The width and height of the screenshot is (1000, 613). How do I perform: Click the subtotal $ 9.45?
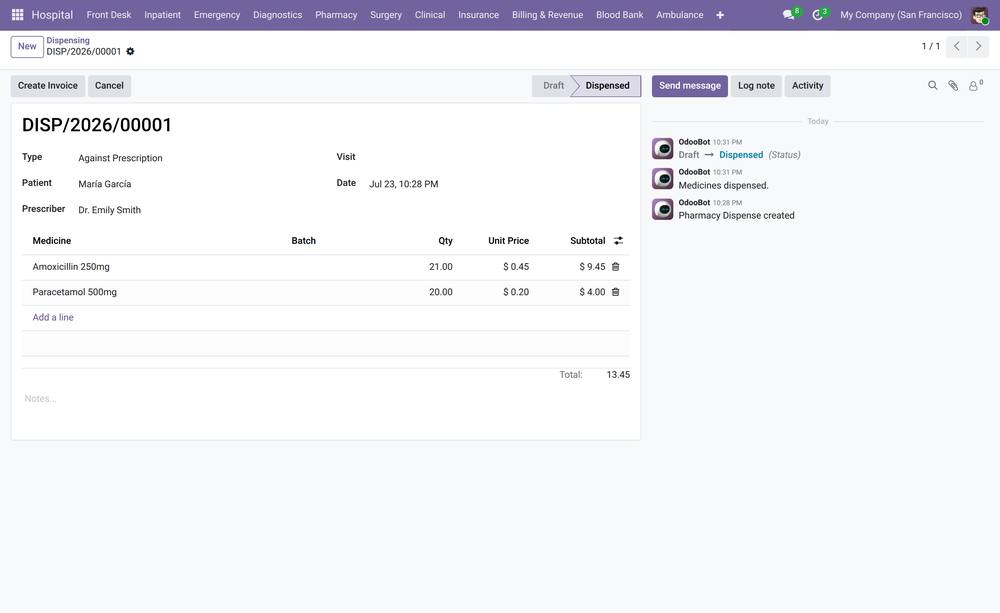592,267
